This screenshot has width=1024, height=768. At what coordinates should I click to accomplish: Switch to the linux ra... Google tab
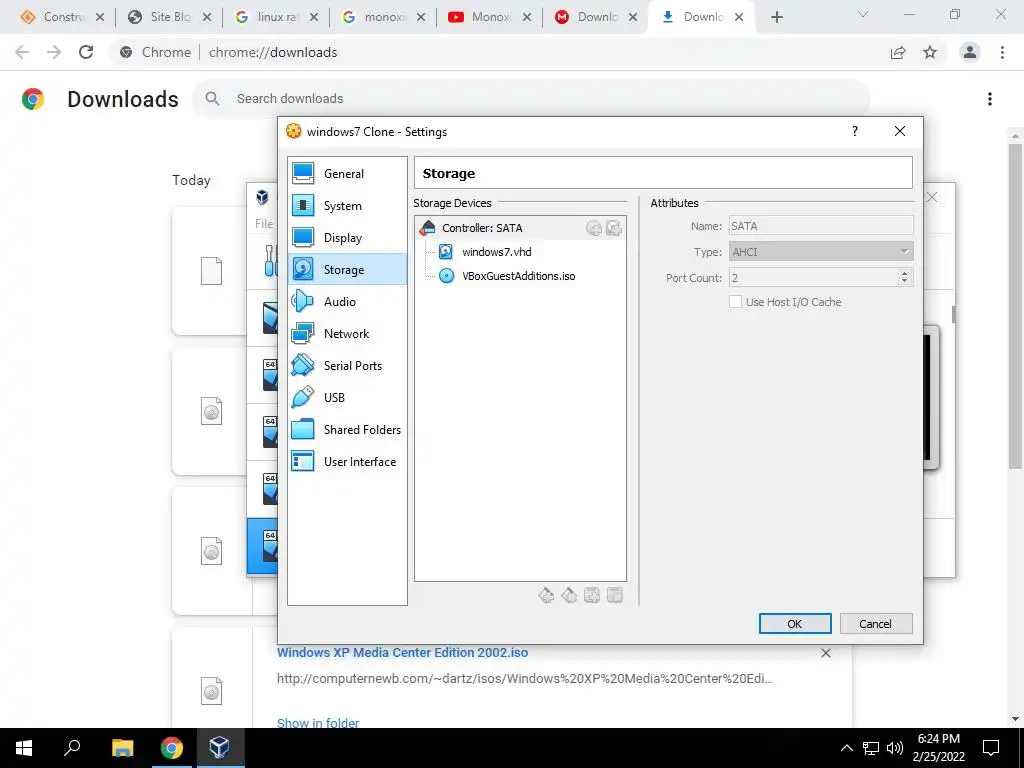pos(277,17)
